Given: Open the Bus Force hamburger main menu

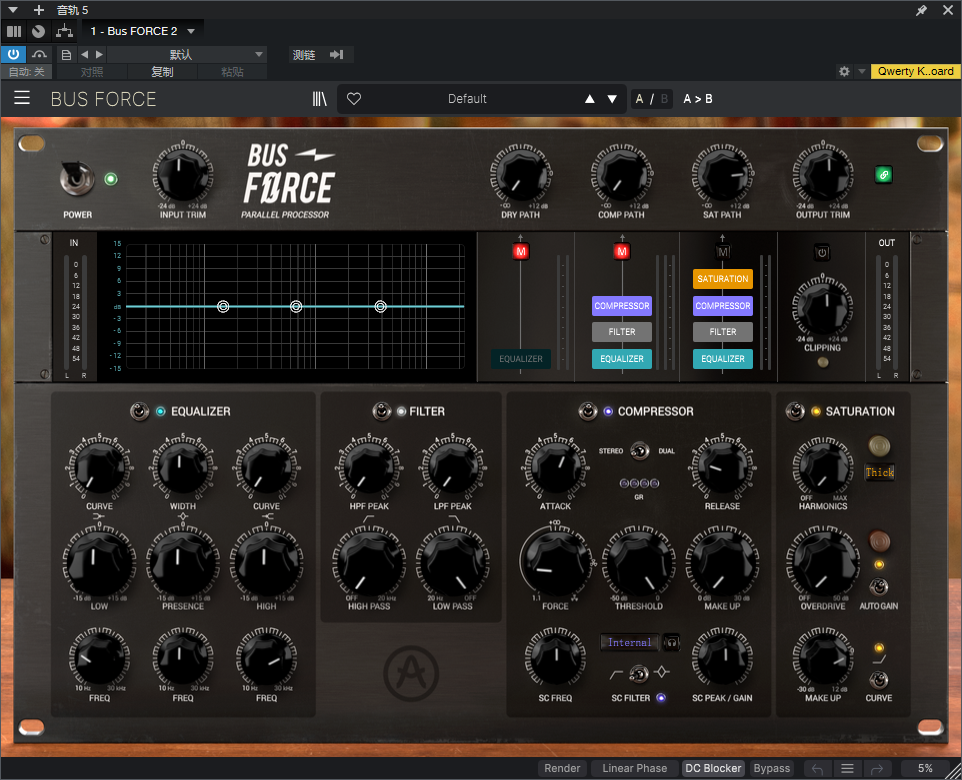Looking at the screenshot, I should 22,98.
